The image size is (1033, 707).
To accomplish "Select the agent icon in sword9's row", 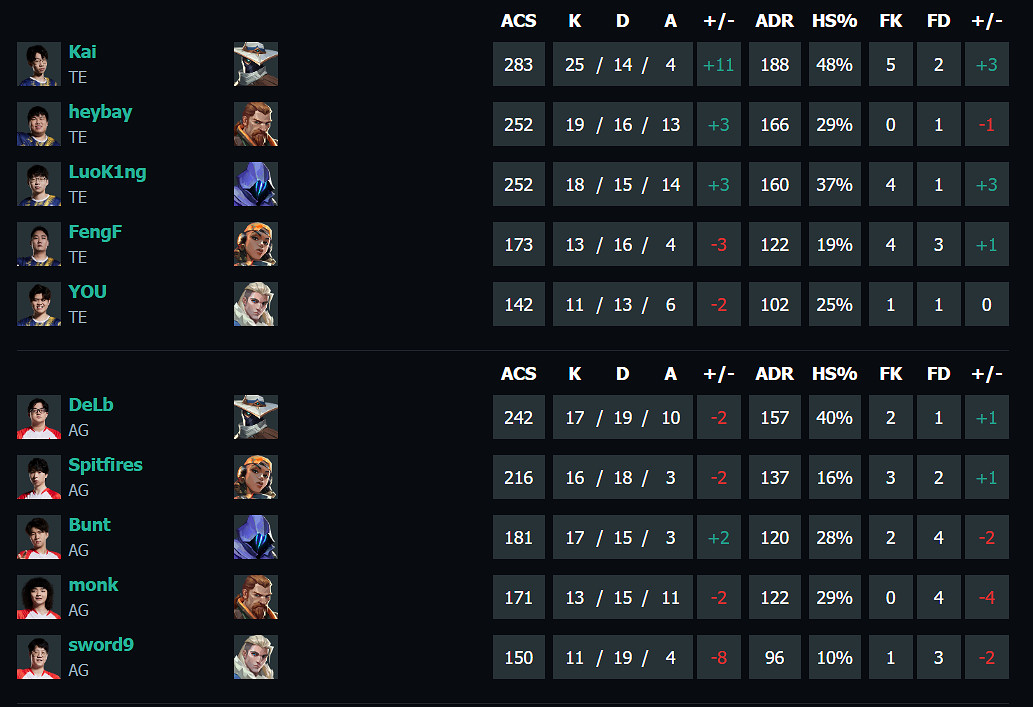I will point(256,657).
